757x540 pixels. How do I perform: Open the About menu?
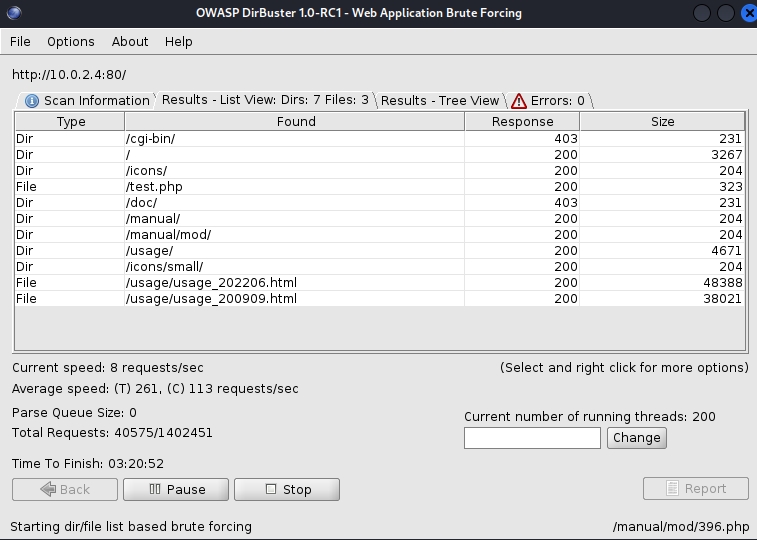pos(130,42)
